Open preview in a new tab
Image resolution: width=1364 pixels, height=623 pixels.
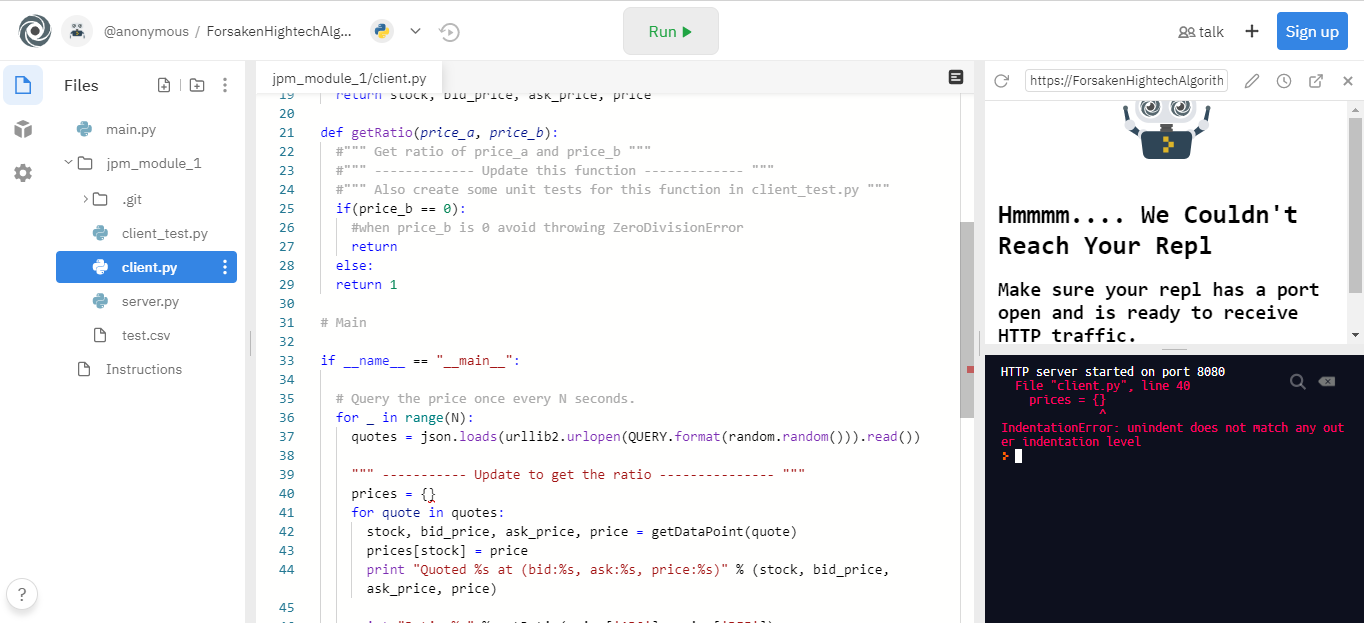pos(1316,81)
